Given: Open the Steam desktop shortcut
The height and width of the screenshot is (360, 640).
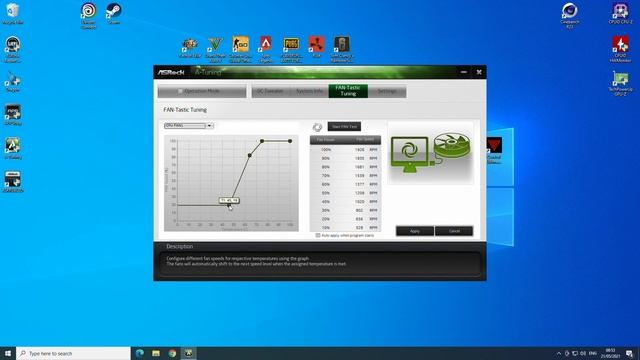Looking at the screenshot, I should coord(113,13).
